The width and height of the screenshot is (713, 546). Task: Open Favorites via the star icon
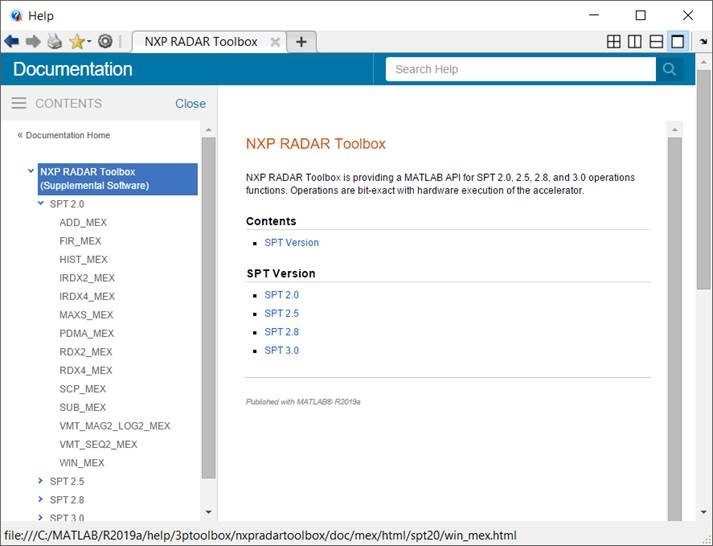(x=77, y=42)
